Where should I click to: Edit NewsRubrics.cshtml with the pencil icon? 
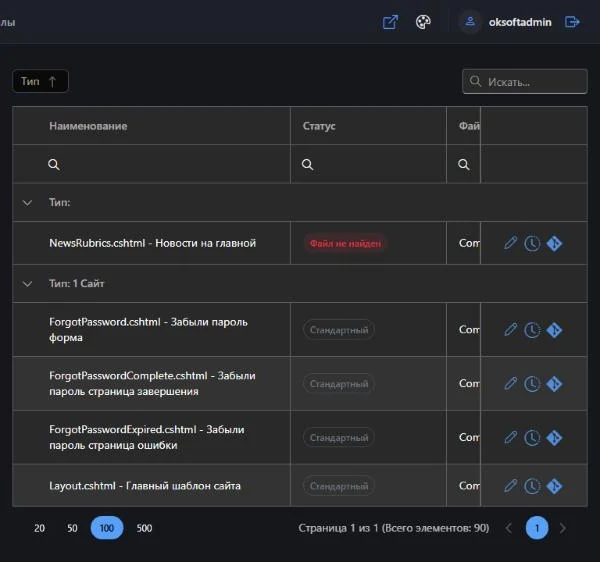[510, 243]
